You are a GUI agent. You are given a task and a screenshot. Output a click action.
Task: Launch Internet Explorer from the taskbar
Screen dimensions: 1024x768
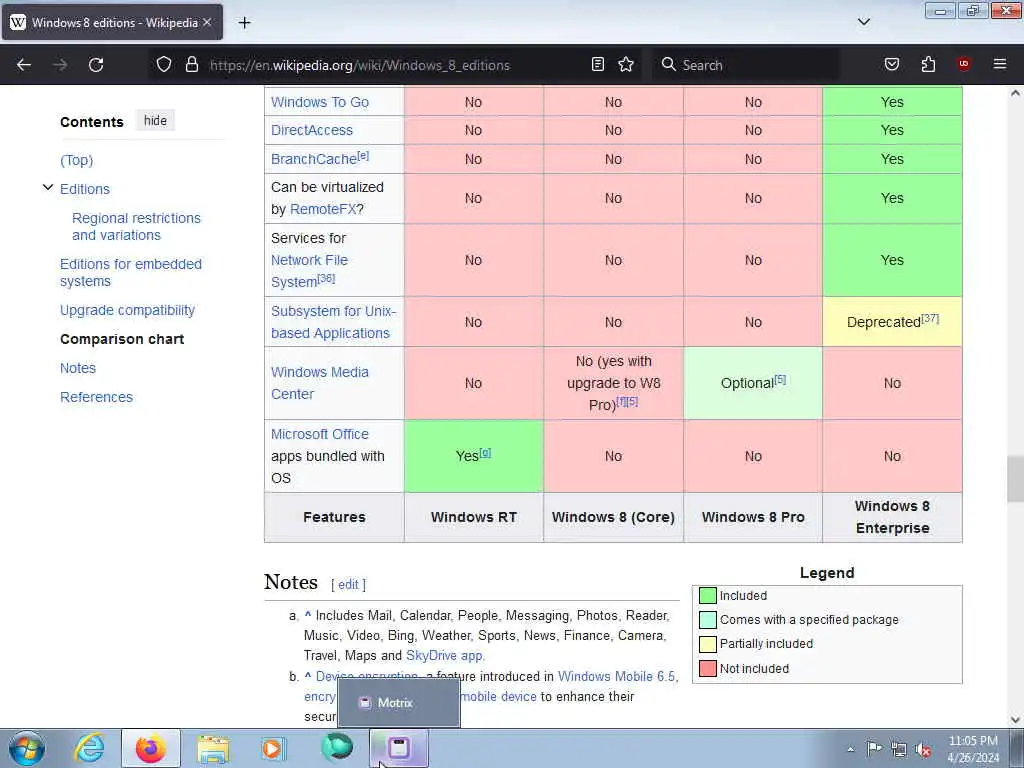pos(89,748)
